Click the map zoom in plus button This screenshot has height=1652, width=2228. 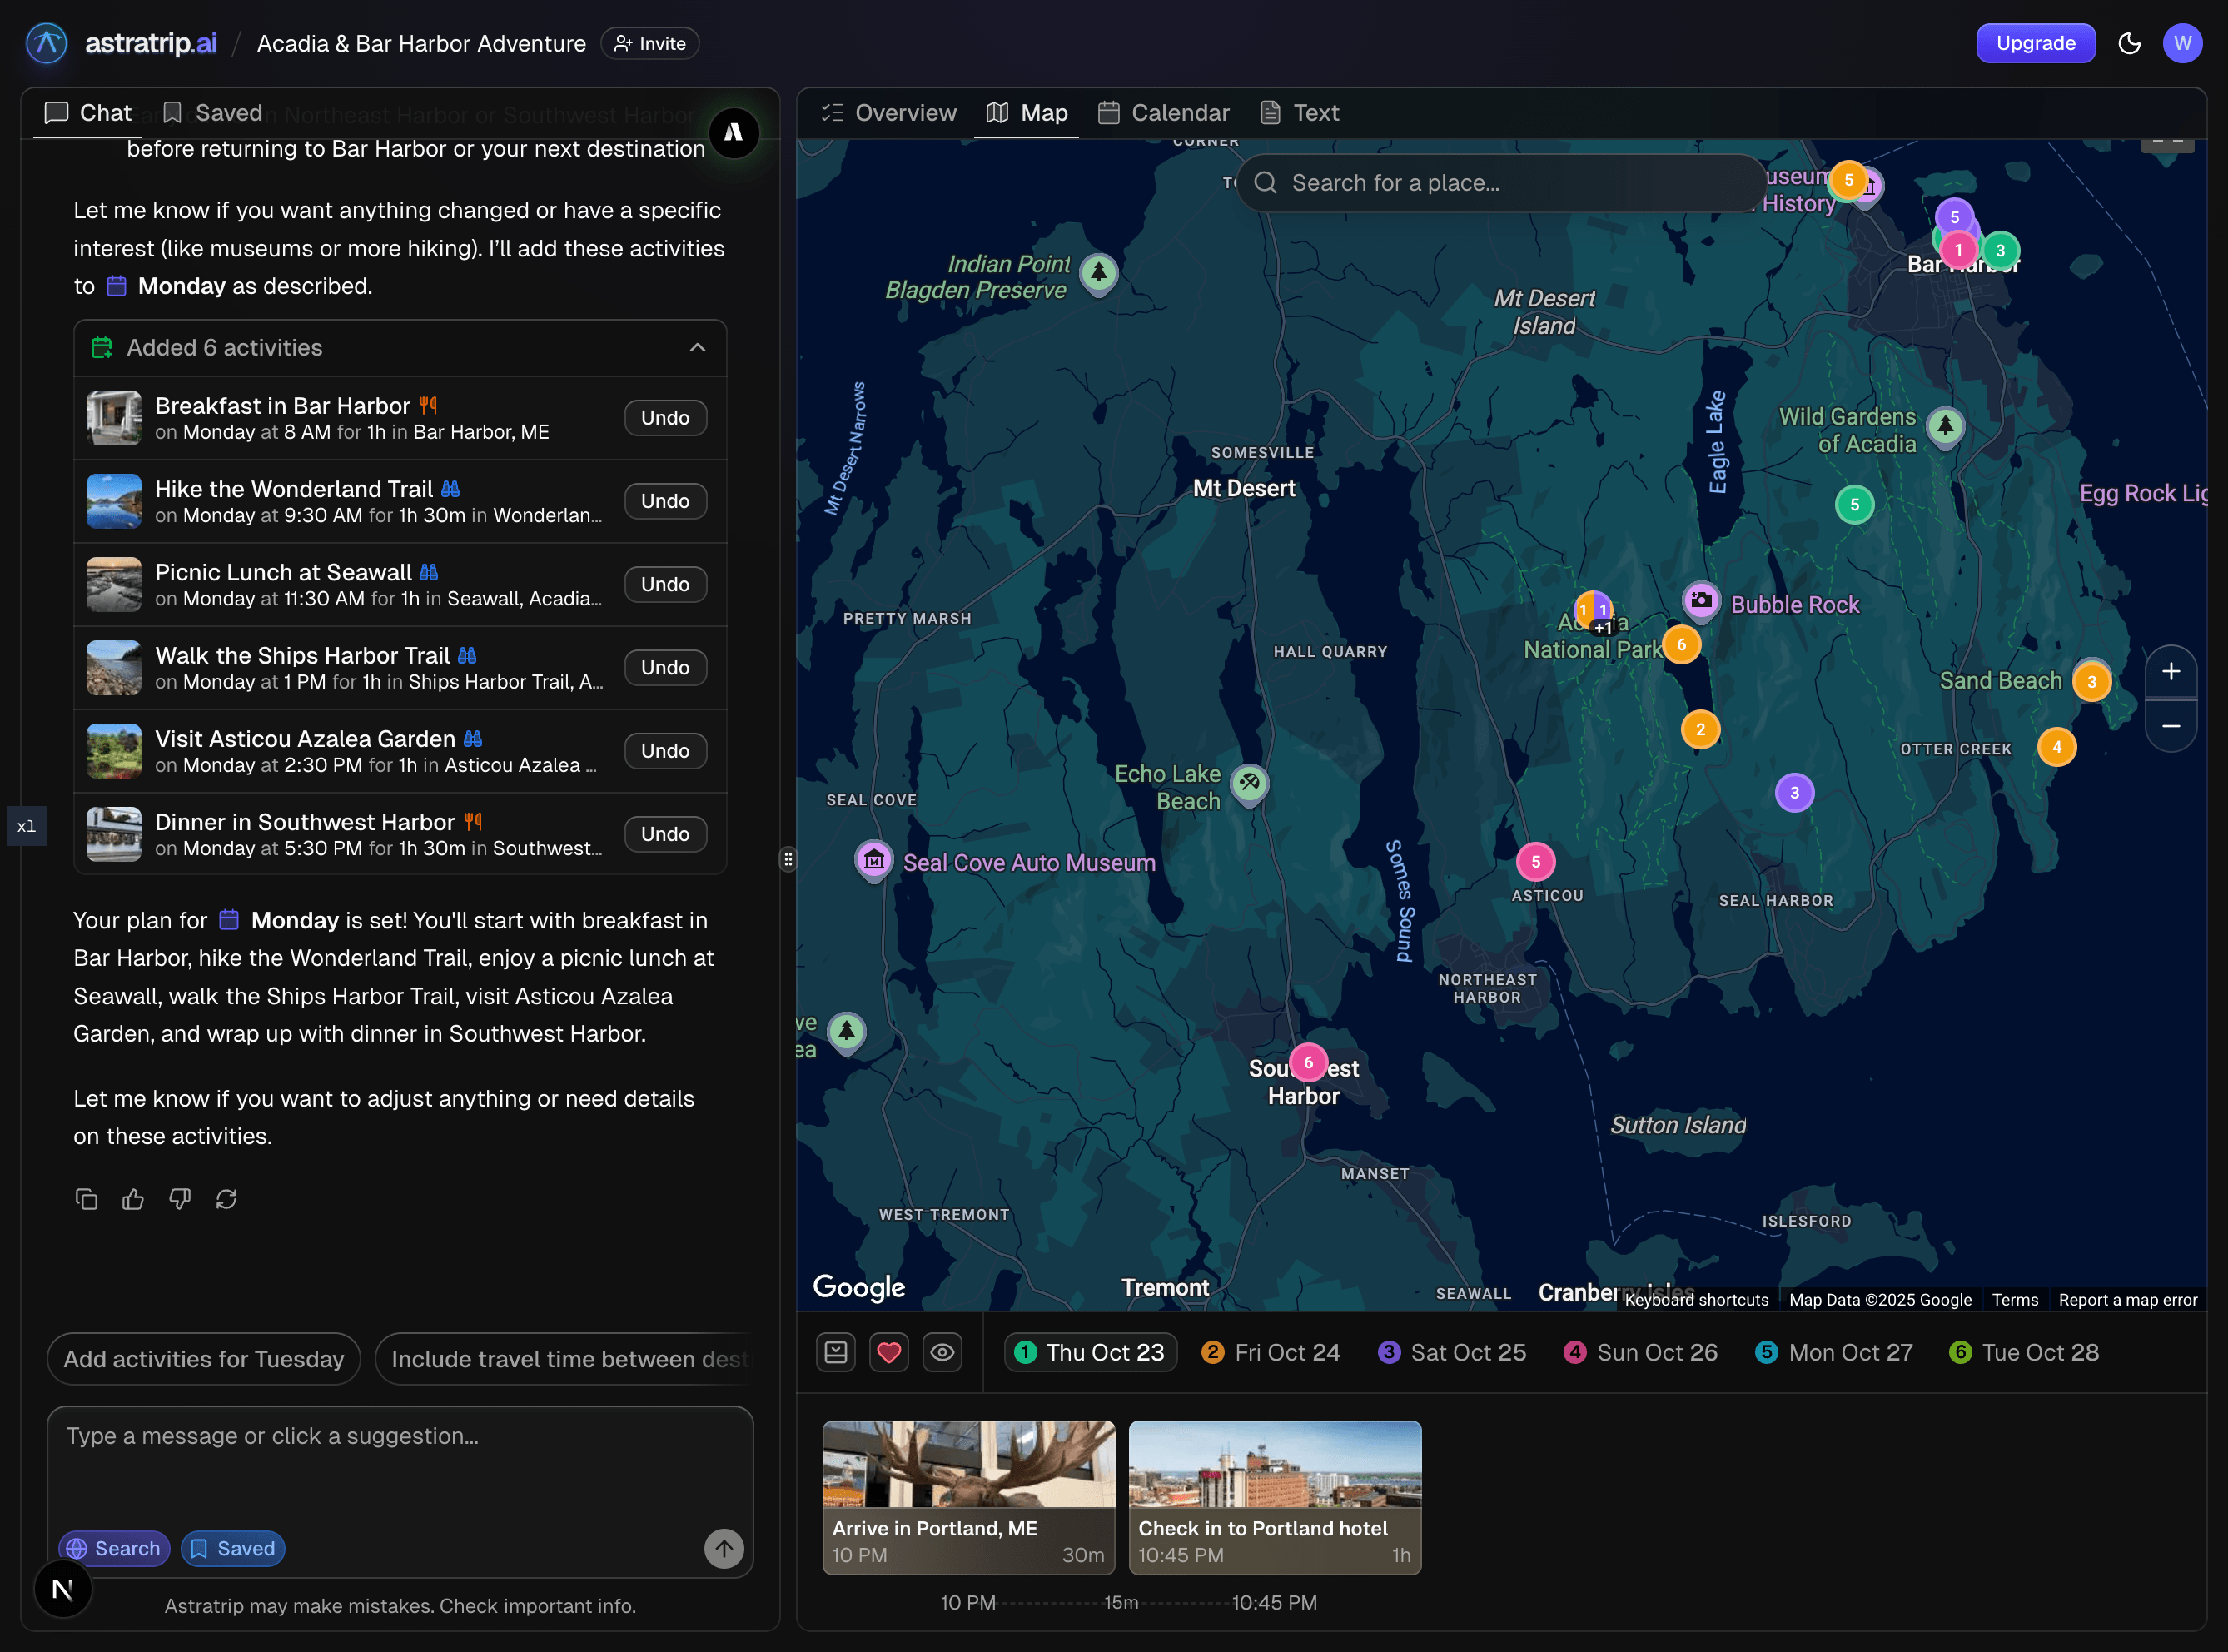(x=2170, y=671)
